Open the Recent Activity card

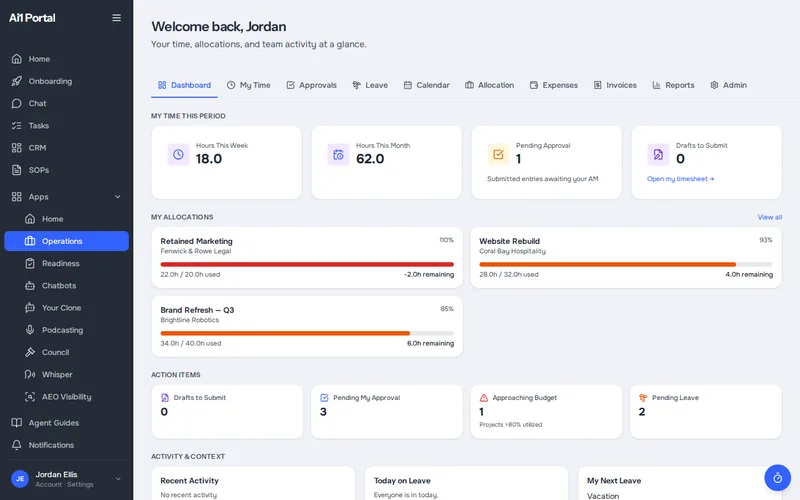coord(253,484)
